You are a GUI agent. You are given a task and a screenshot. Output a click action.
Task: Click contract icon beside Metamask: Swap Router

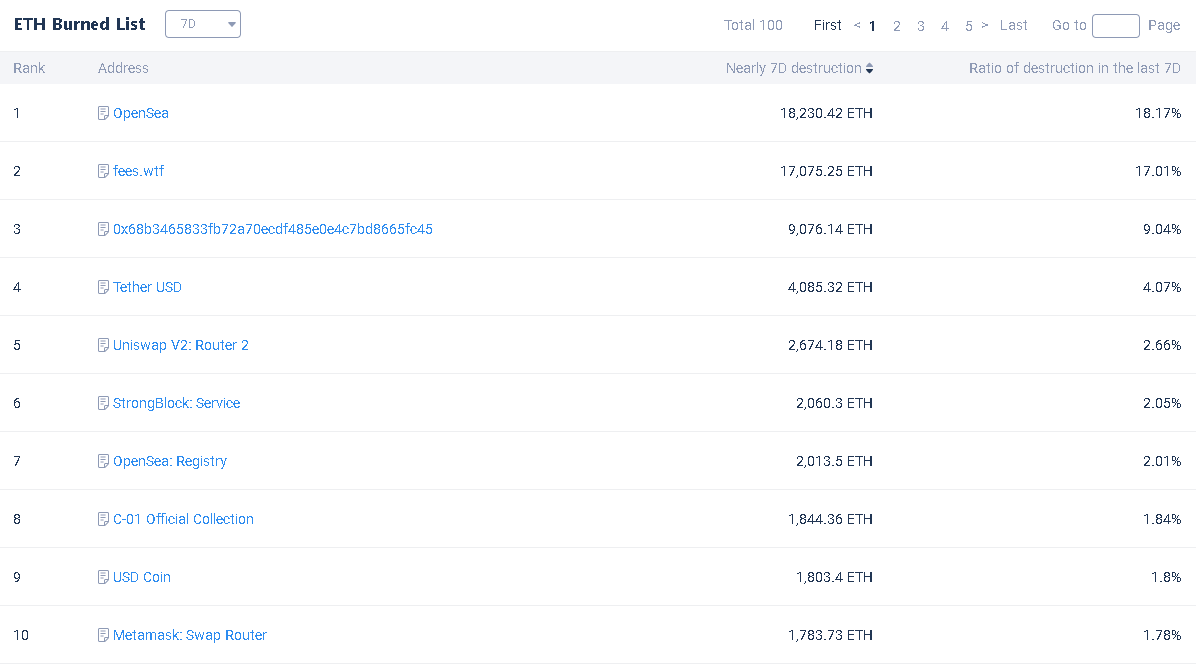coord(103,635)
